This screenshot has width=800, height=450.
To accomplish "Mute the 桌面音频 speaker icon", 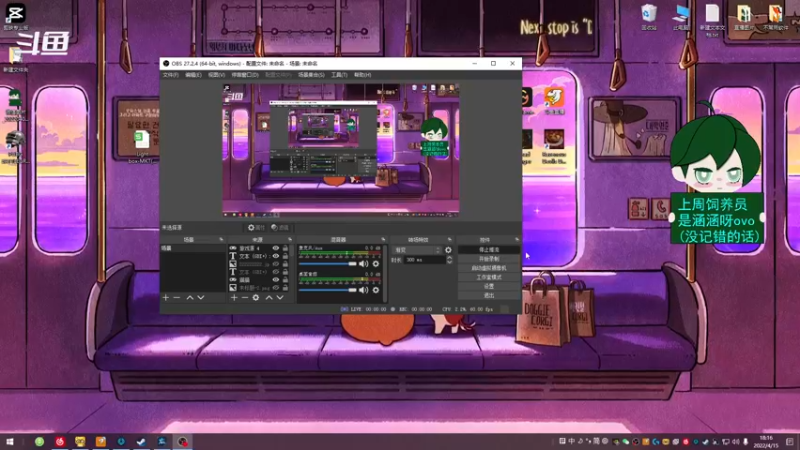I will 363,290.
